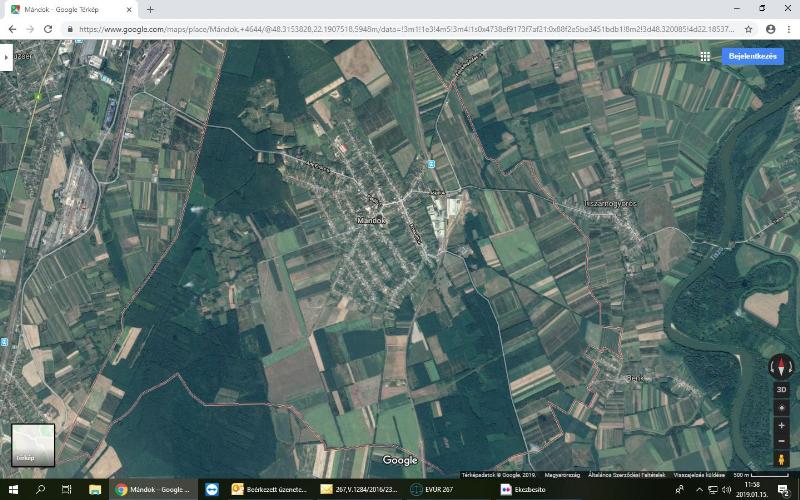Click the compass to reset map orientation
This screenshot has width=800, height=500.
[x=781, y=367]
